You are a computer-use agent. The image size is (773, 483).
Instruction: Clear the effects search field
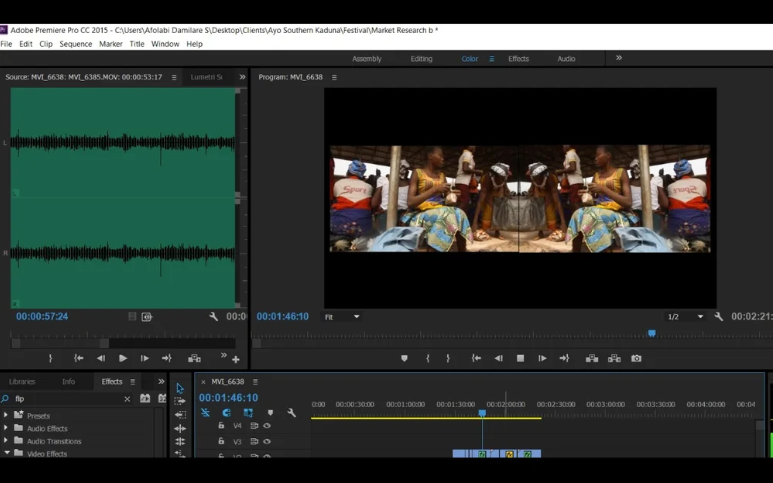127,399
